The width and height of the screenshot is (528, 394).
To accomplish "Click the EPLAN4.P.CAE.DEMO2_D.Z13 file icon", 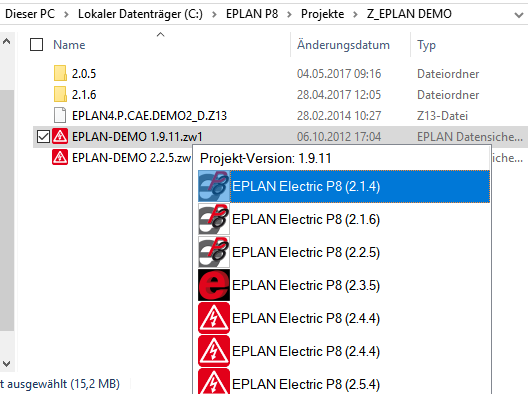I will tap(60, 115).
